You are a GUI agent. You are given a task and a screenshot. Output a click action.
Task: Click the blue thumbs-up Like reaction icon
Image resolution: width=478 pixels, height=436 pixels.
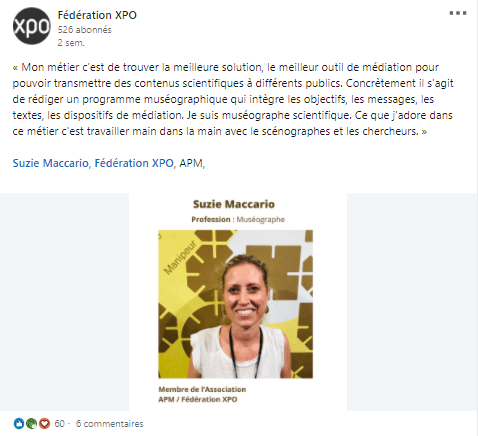click(19, 423)
